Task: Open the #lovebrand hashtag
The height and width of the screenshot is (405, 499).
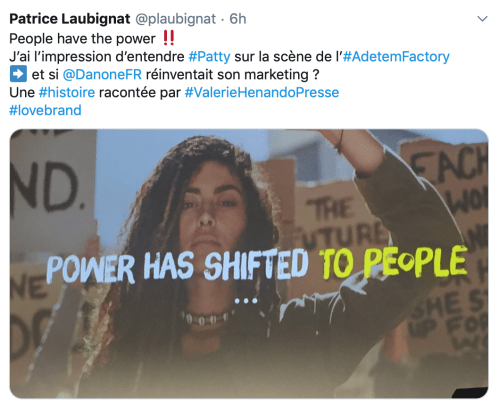Action: coord(45,110)
